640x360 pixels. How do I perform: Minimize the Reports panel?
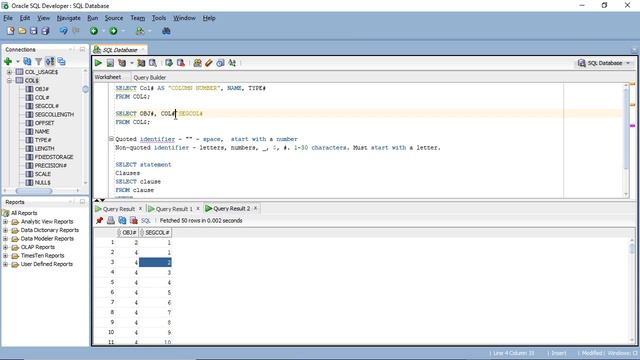(x=82, y=202)
